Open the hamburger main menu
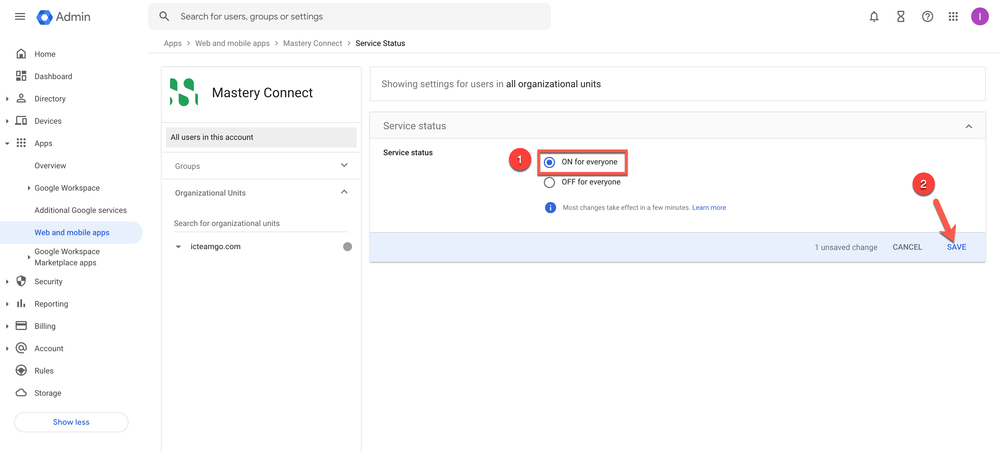999x452 pixels. pos(20,17)
